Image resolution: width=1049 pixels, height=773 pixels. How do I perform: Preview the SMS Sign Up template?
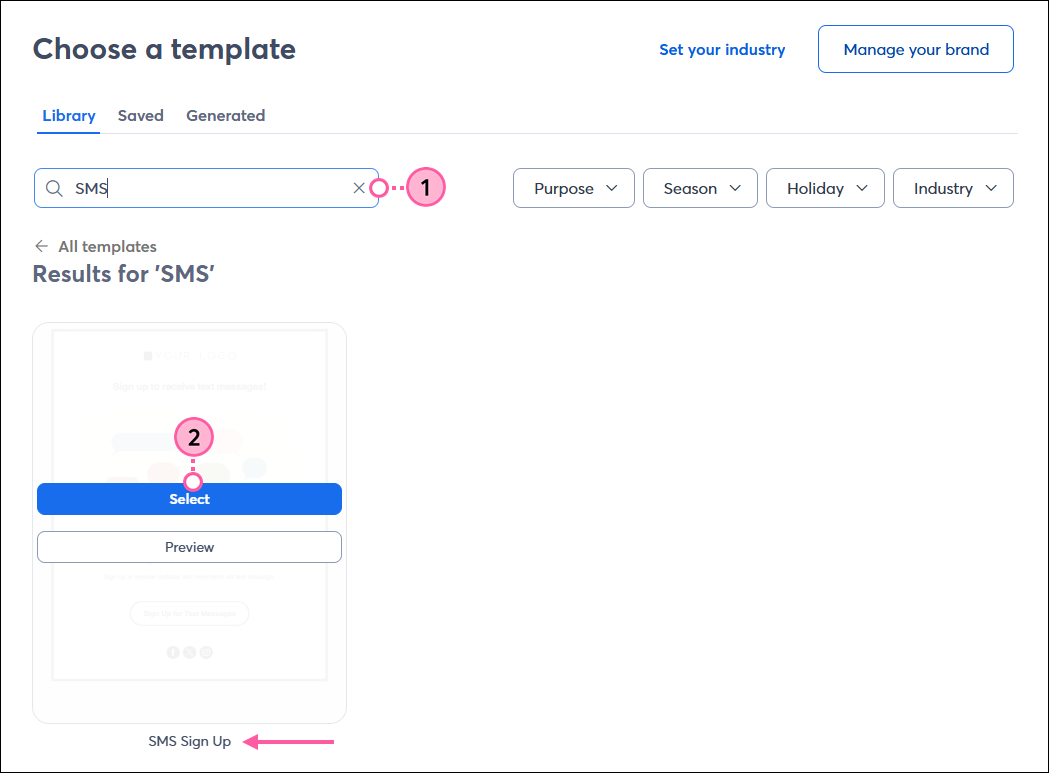[x=189, y=547]
